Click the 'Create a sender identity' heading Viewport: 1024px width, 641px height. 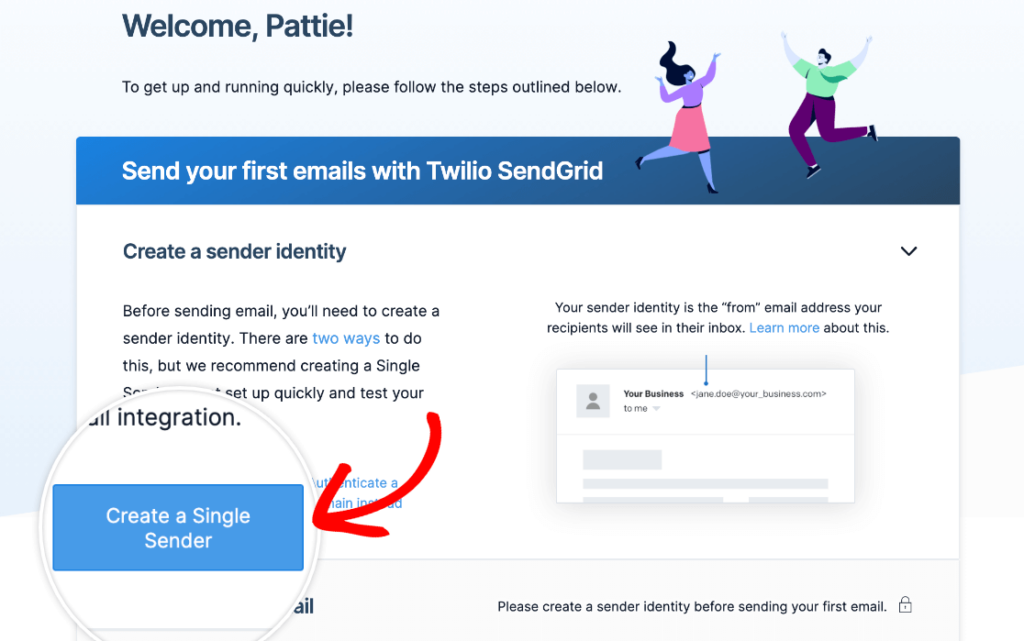click(234, 251)
